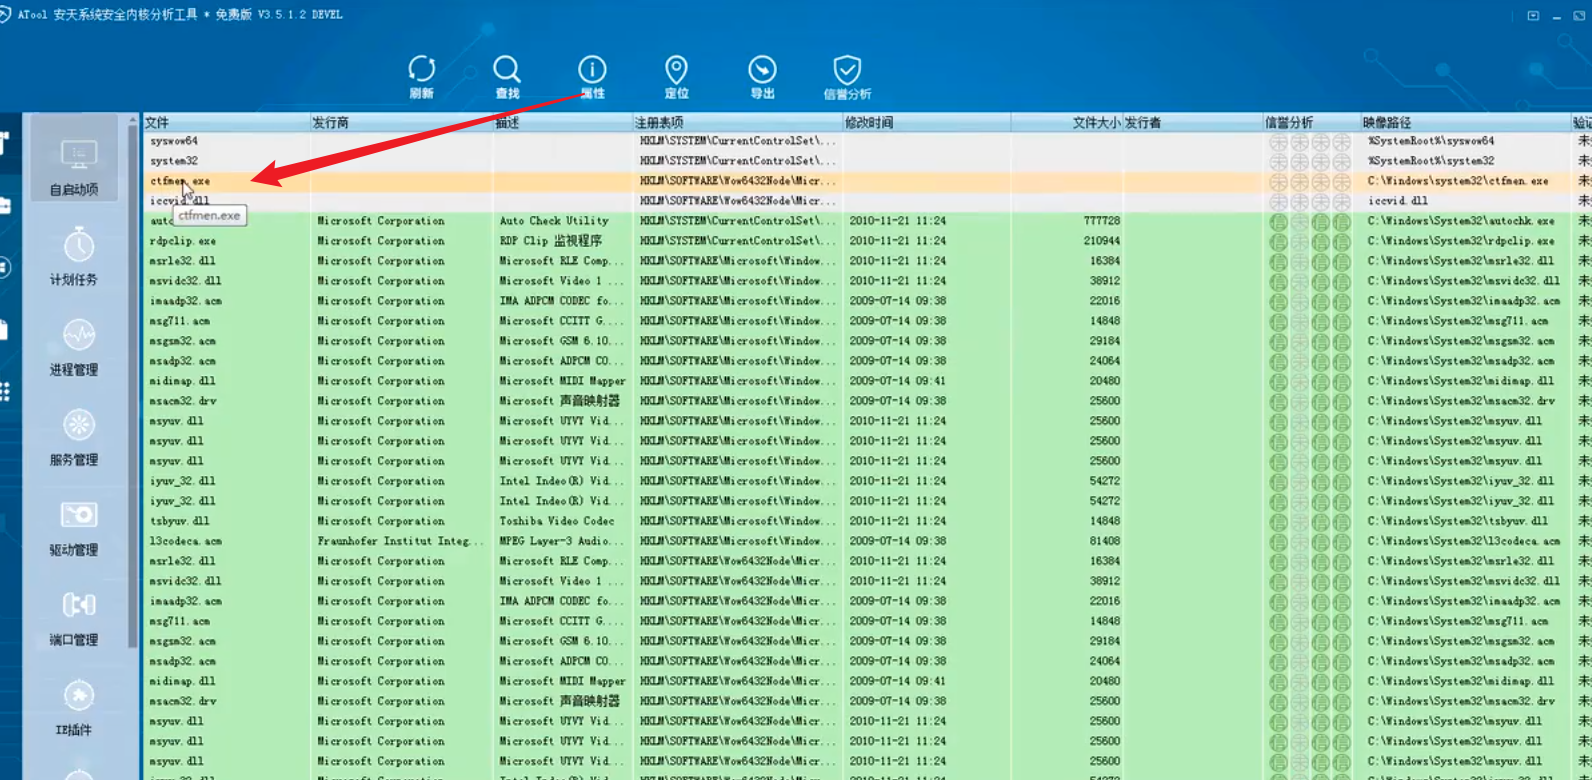Click the 信誉分析 column header
The width and height of the screenshot is (1592, 780).
pos(1311,122)
